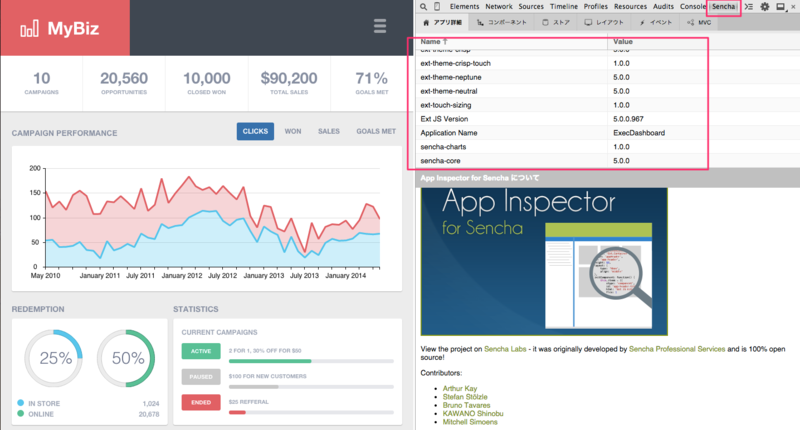
Task: Sort the grid by Name column
Action: click(x=512, y=42)
